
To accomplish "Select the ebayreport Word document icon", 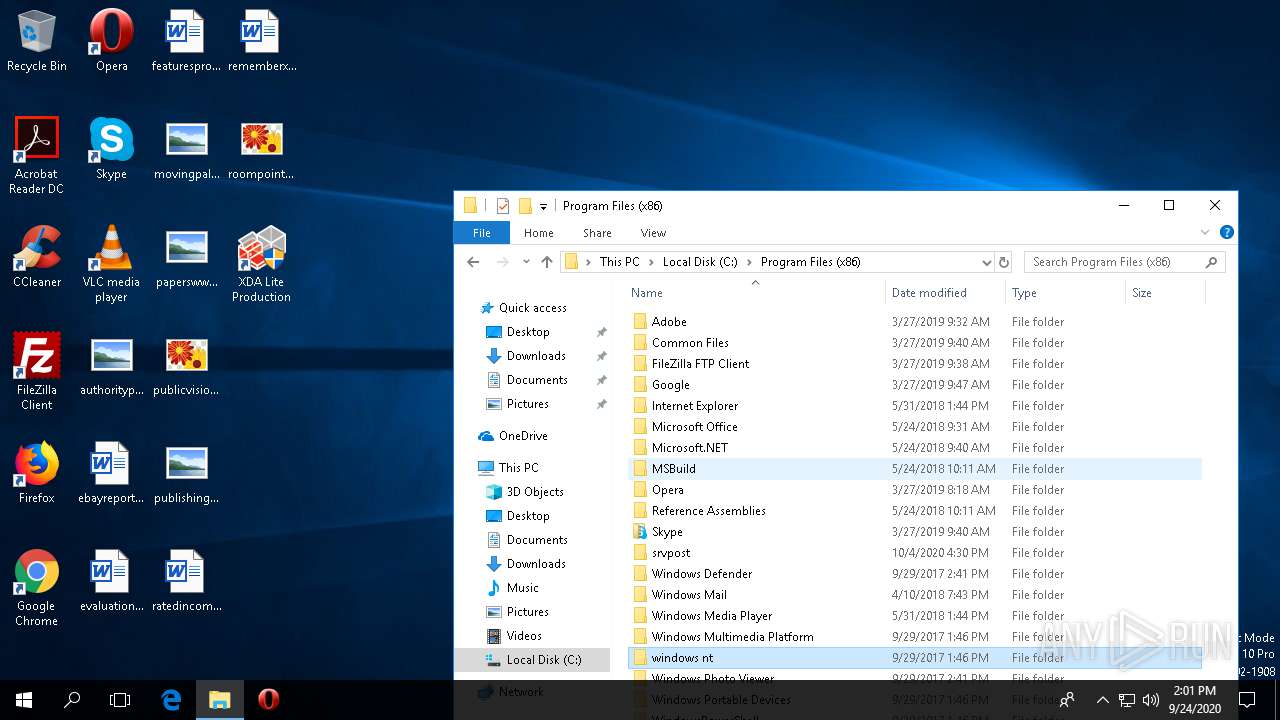I will point(111,473).
